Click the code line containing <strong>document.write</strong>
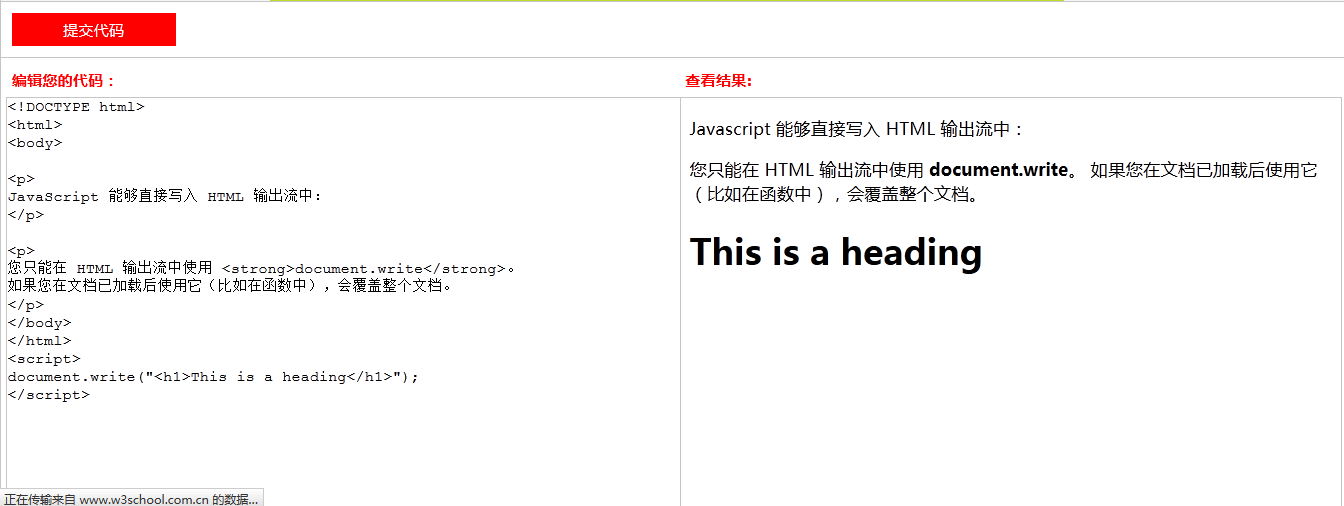This screenshot has width=1344, height=506. point(262,269)
